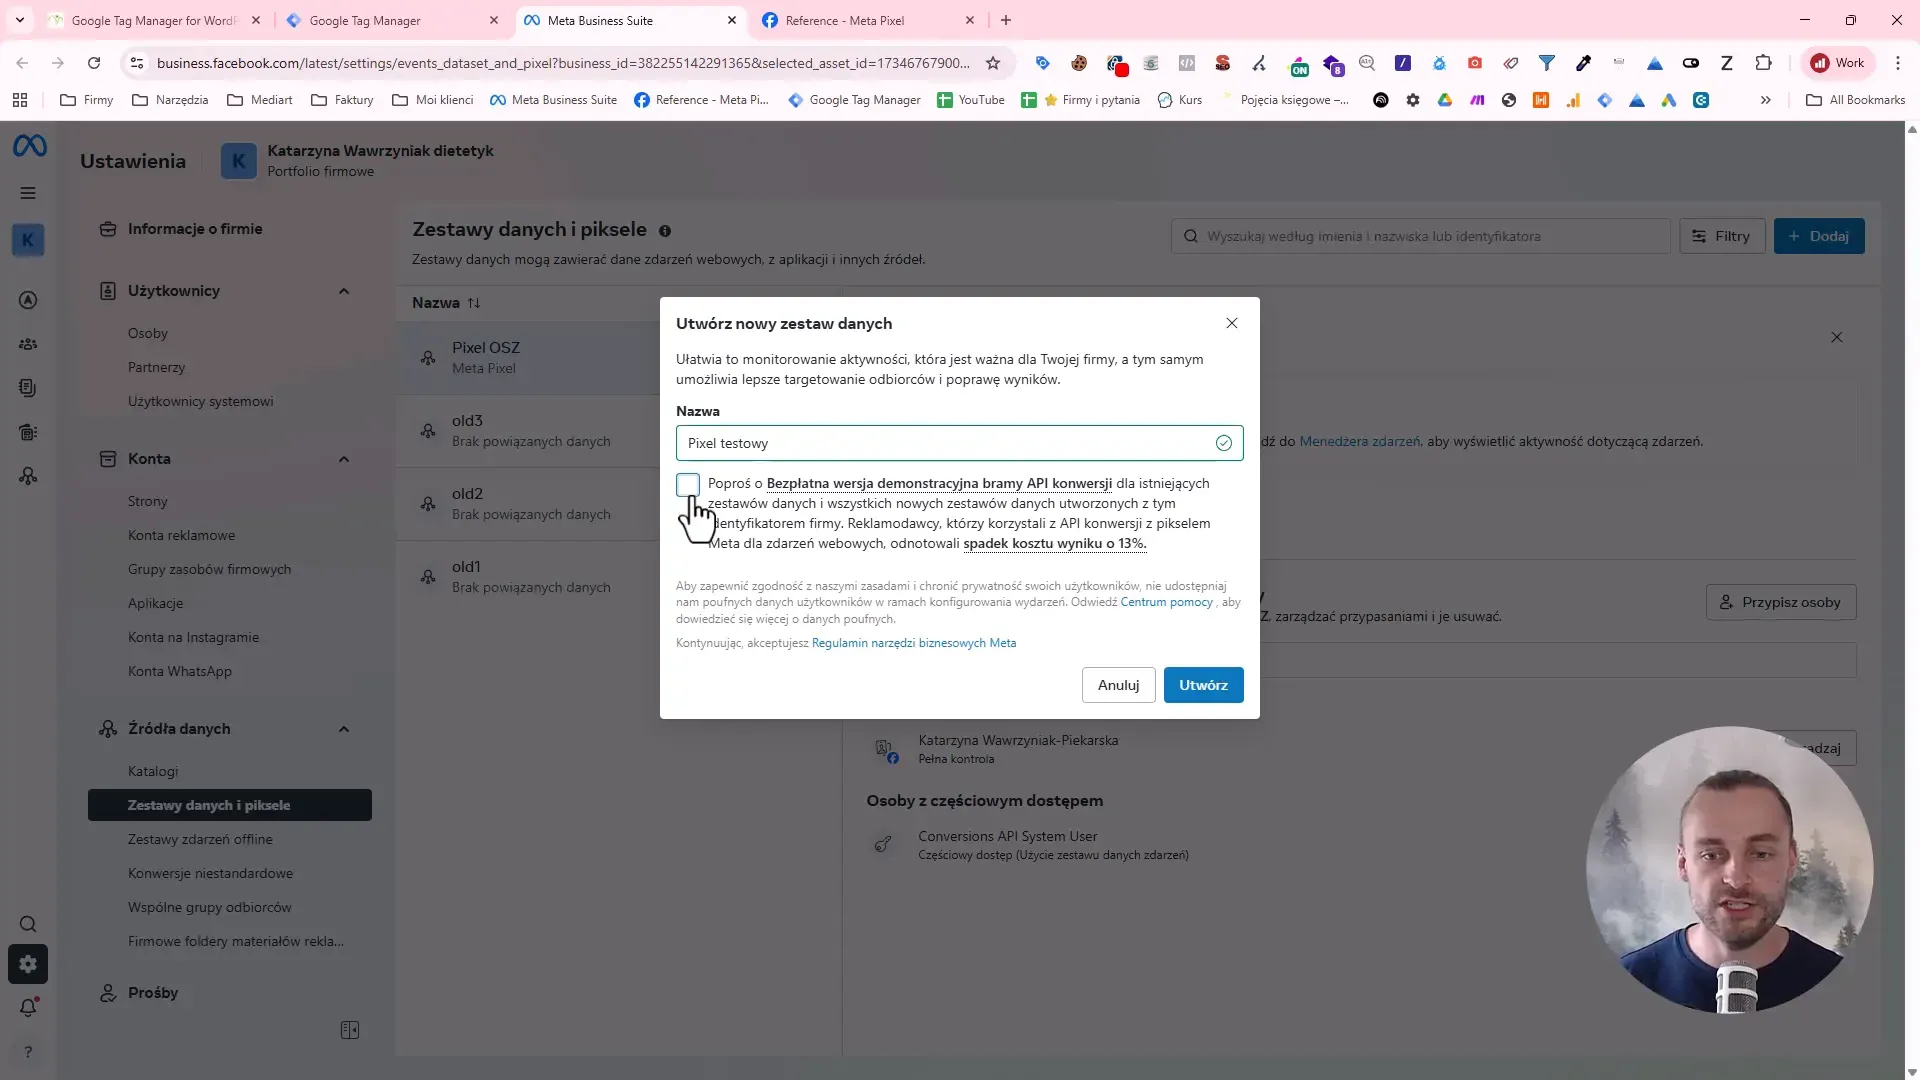Click the Nazwa input with Pixel testowy
This screenshot has width=1920, height=1080.
[x=959, y=443]
